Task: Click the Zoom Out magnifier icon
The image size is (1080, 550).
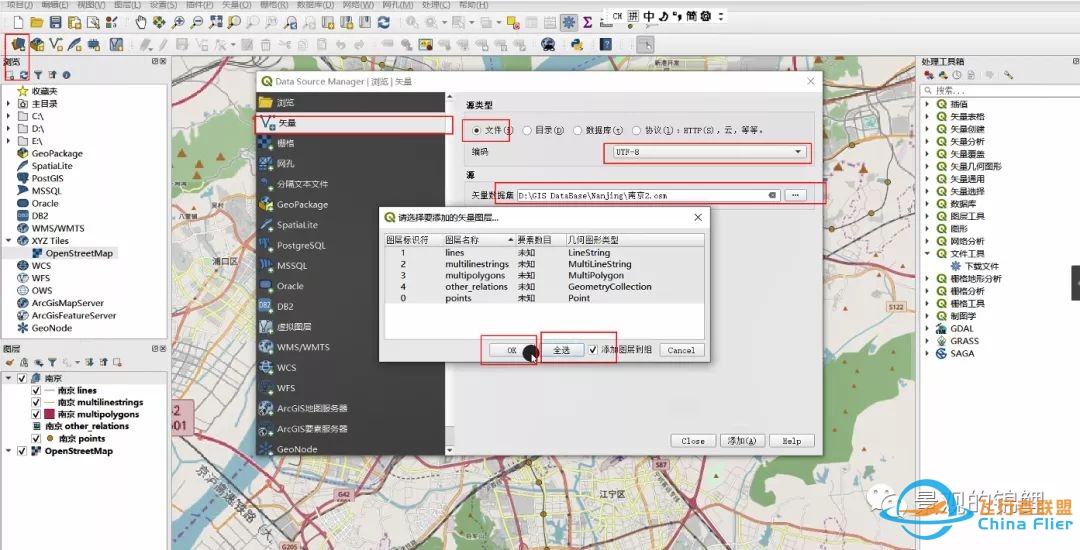Action: point(197,23)
